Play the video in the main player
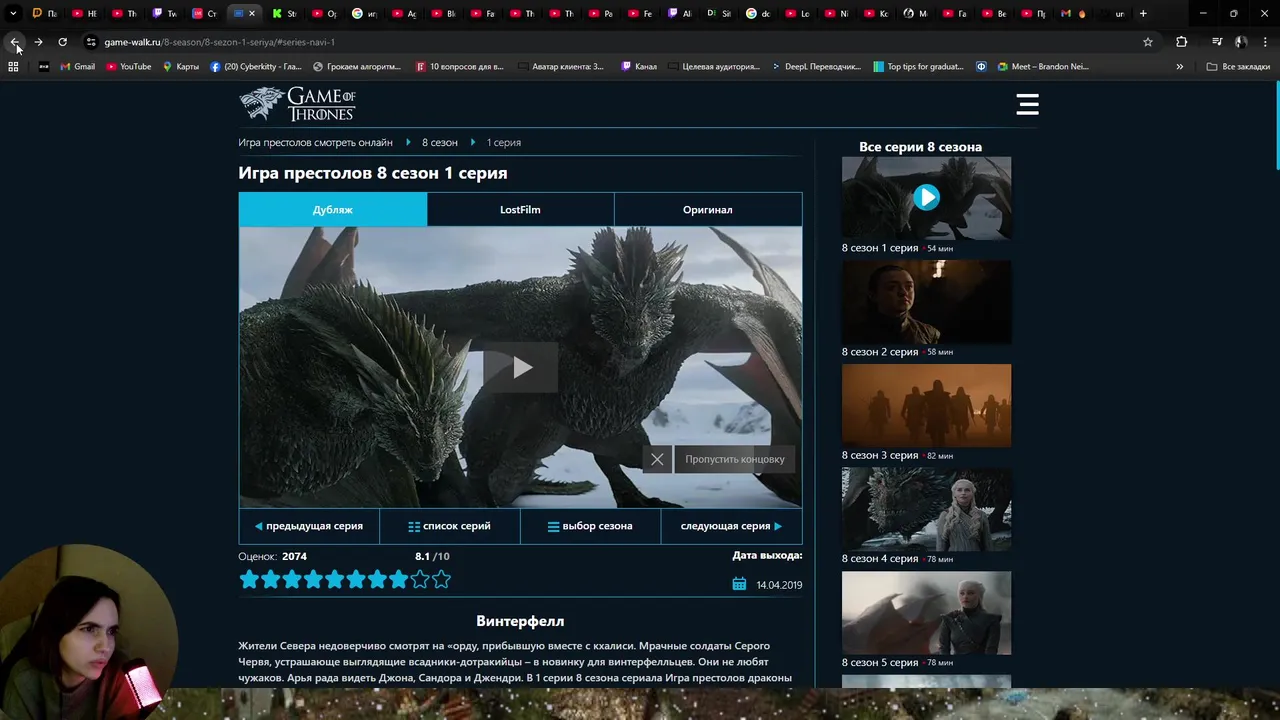The width and height of the screenshot is (1280, 720). pyautogui.click(x=521, y=368)
